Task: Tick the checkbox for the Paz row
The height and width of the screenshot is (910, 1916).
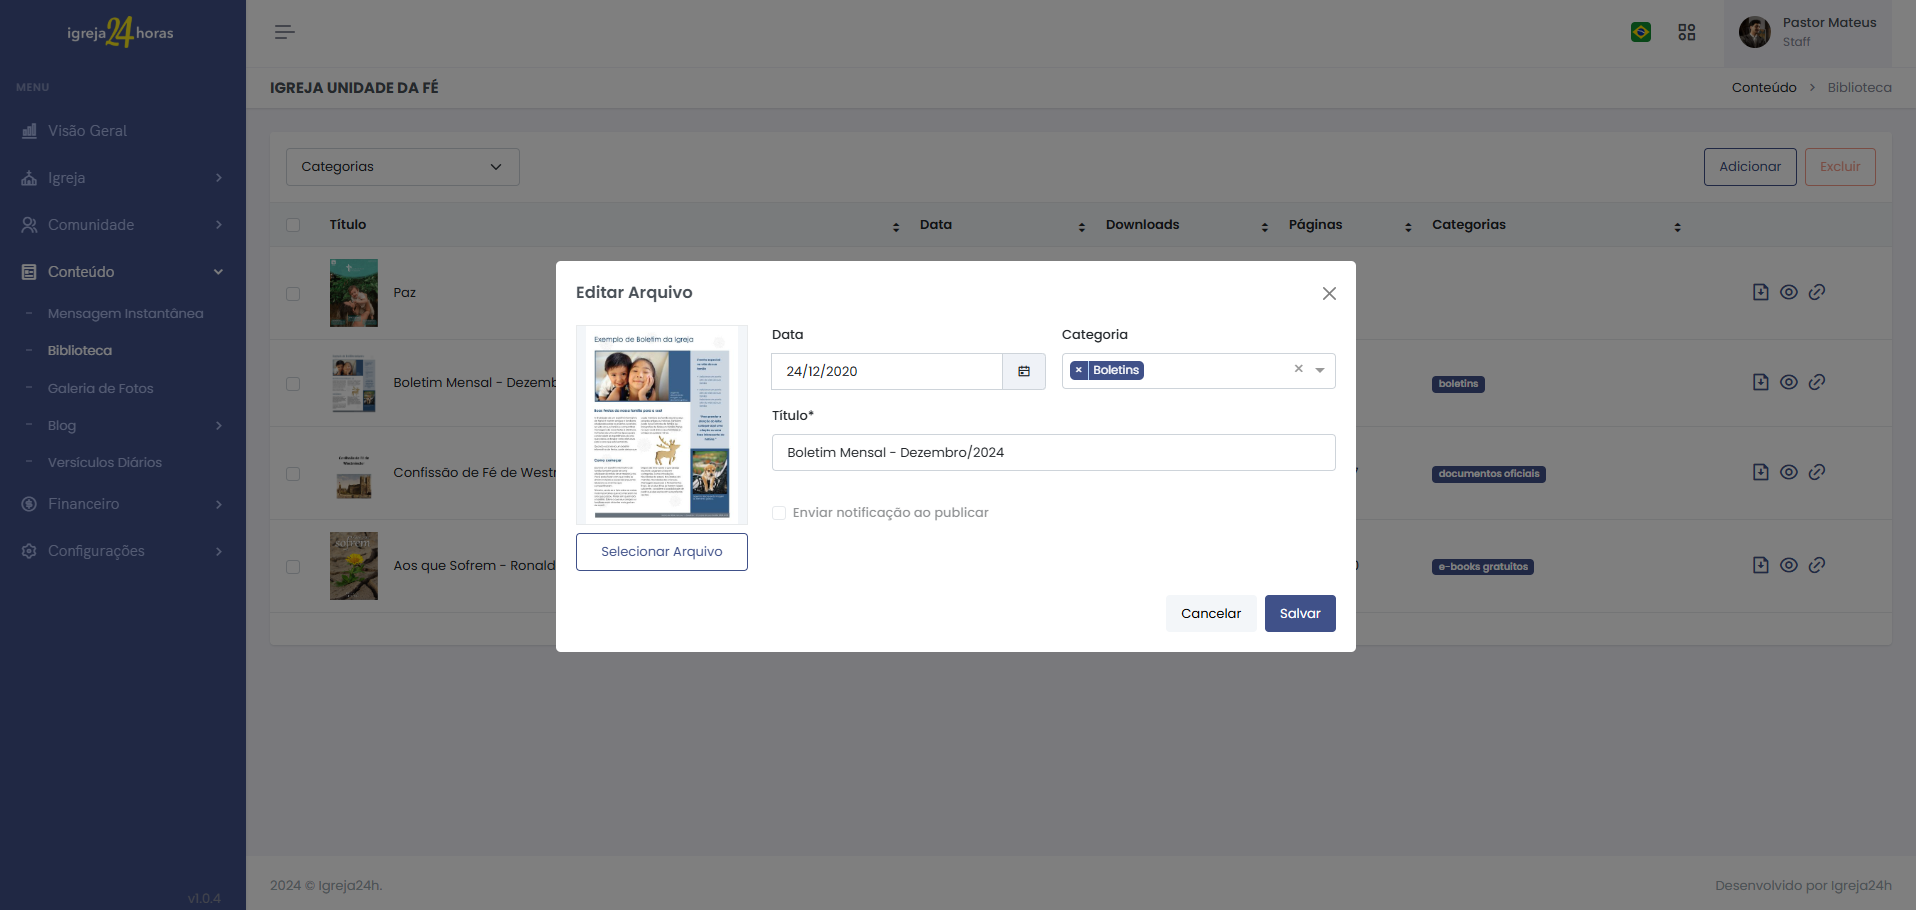Action: 293,294
